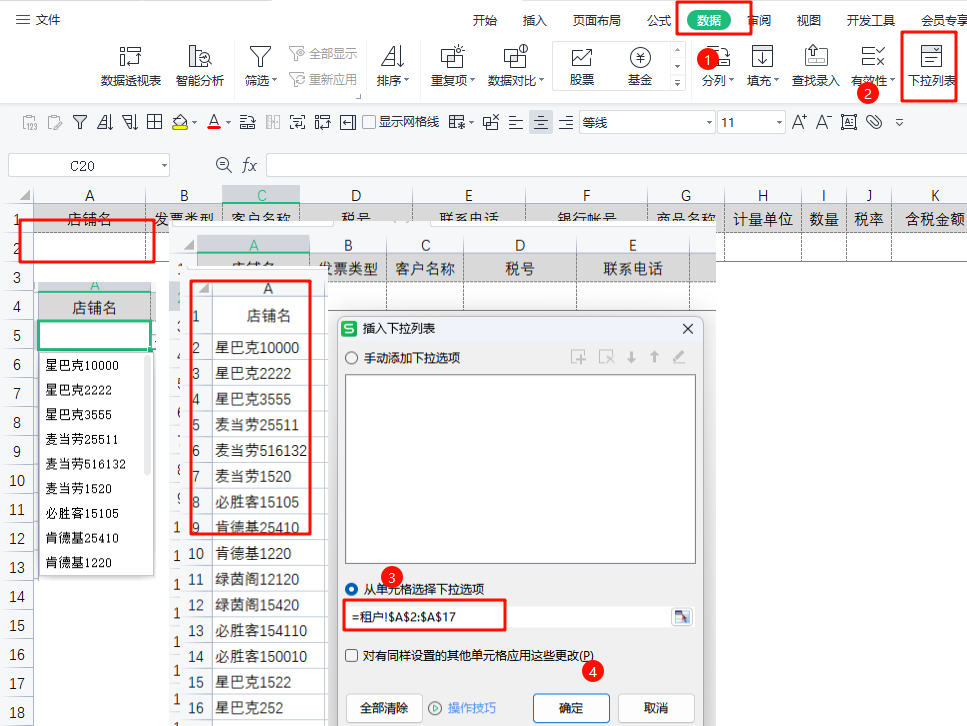Click the add option icon in dialog
967x726 pixels.
click(578, 357)
